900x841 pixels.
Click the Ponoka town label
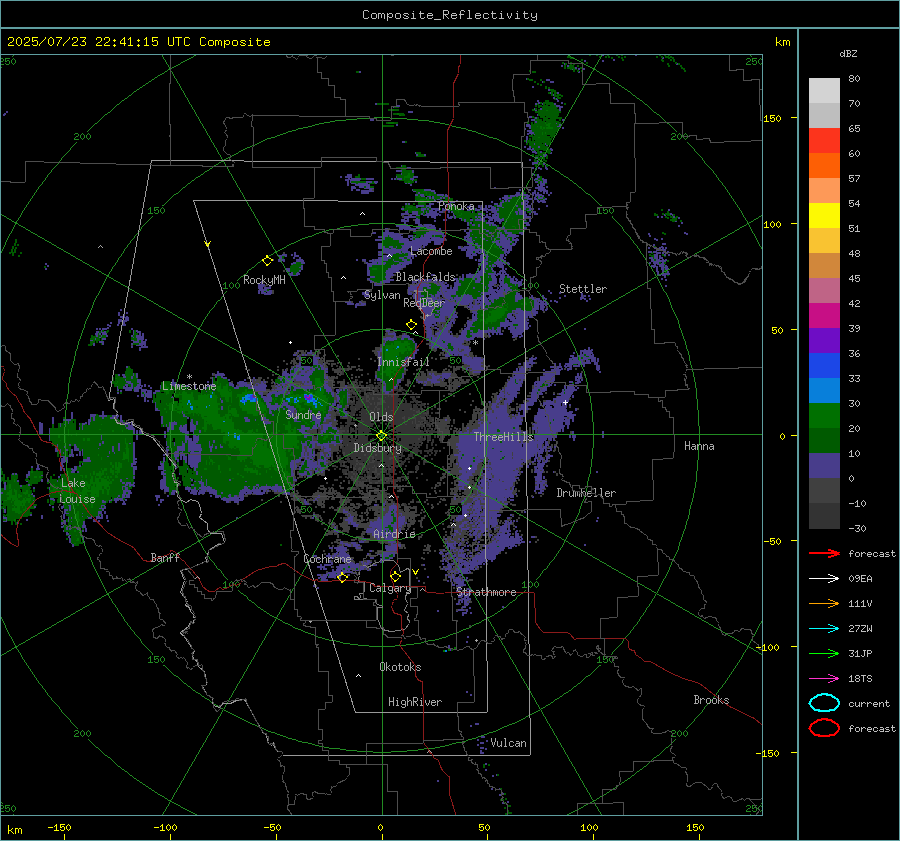(456, 206)
